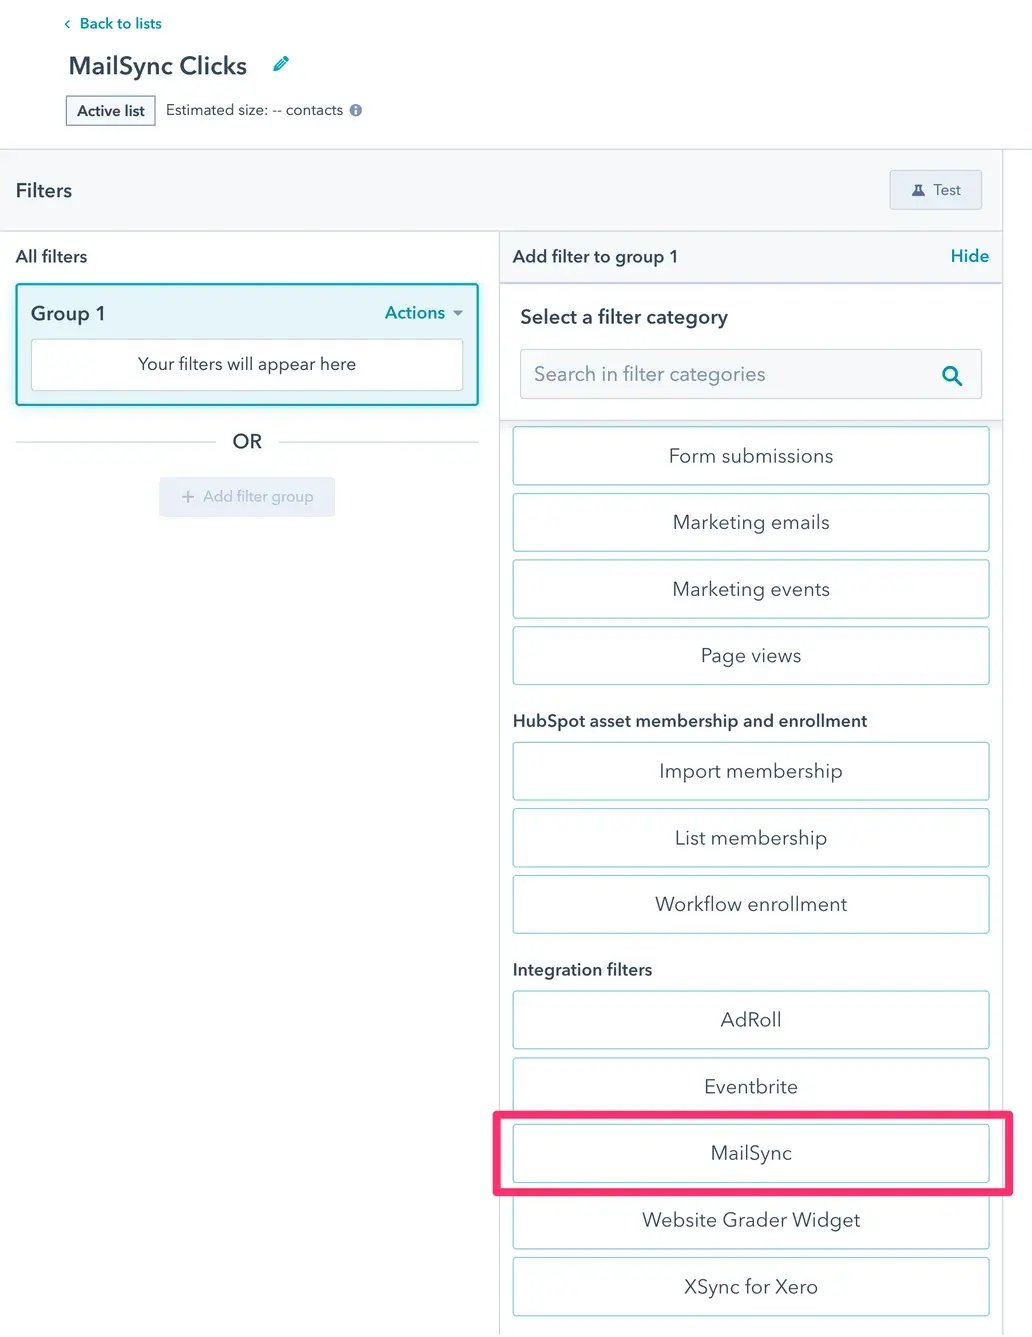
Task: Click the info icon beside estimated size
Action: (356, 110)
